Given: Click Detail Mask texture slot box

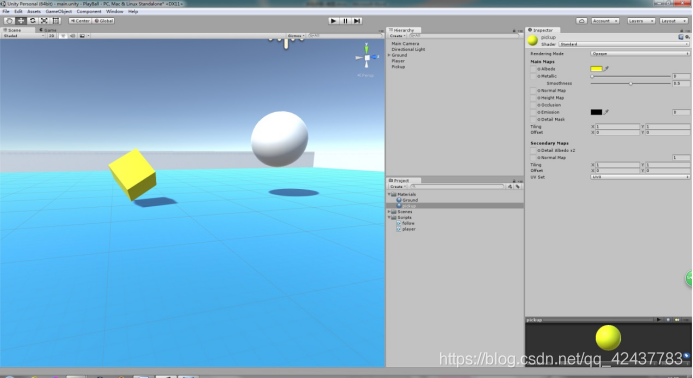Looking at the screenshot, I should tap(533, 119).
